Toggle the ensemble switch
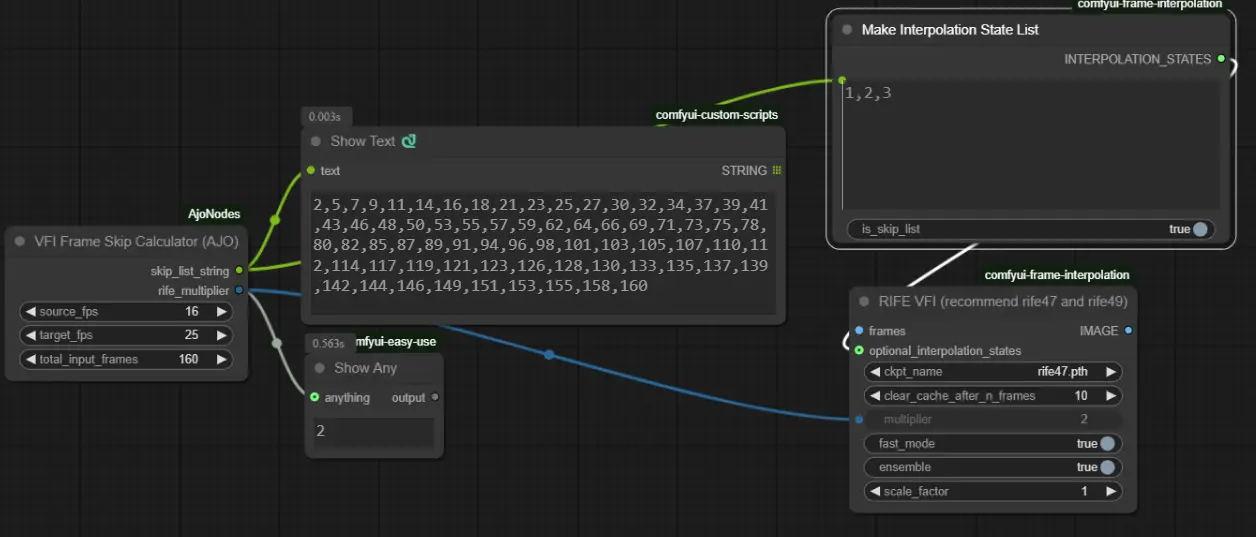Image resolution: width=1256 pixels, height=537 pixels. click(x=1107, y=468)
